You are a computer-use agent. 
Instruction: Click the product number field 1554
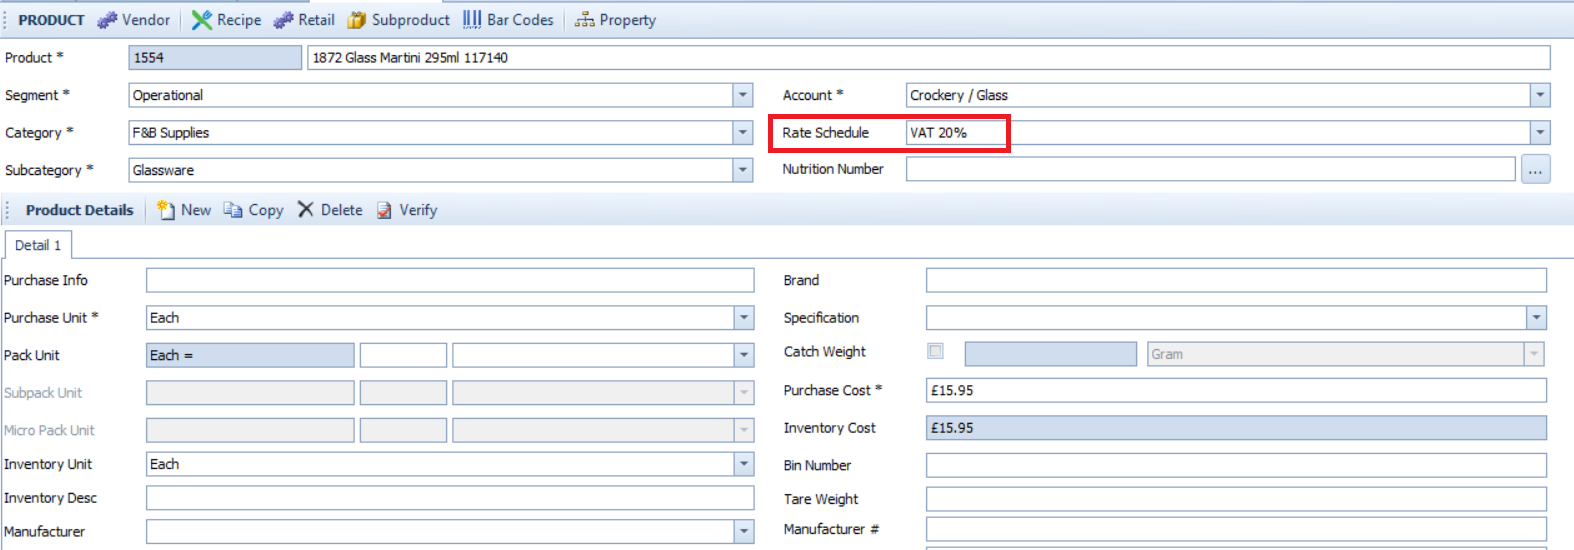(x=215, y=58)
